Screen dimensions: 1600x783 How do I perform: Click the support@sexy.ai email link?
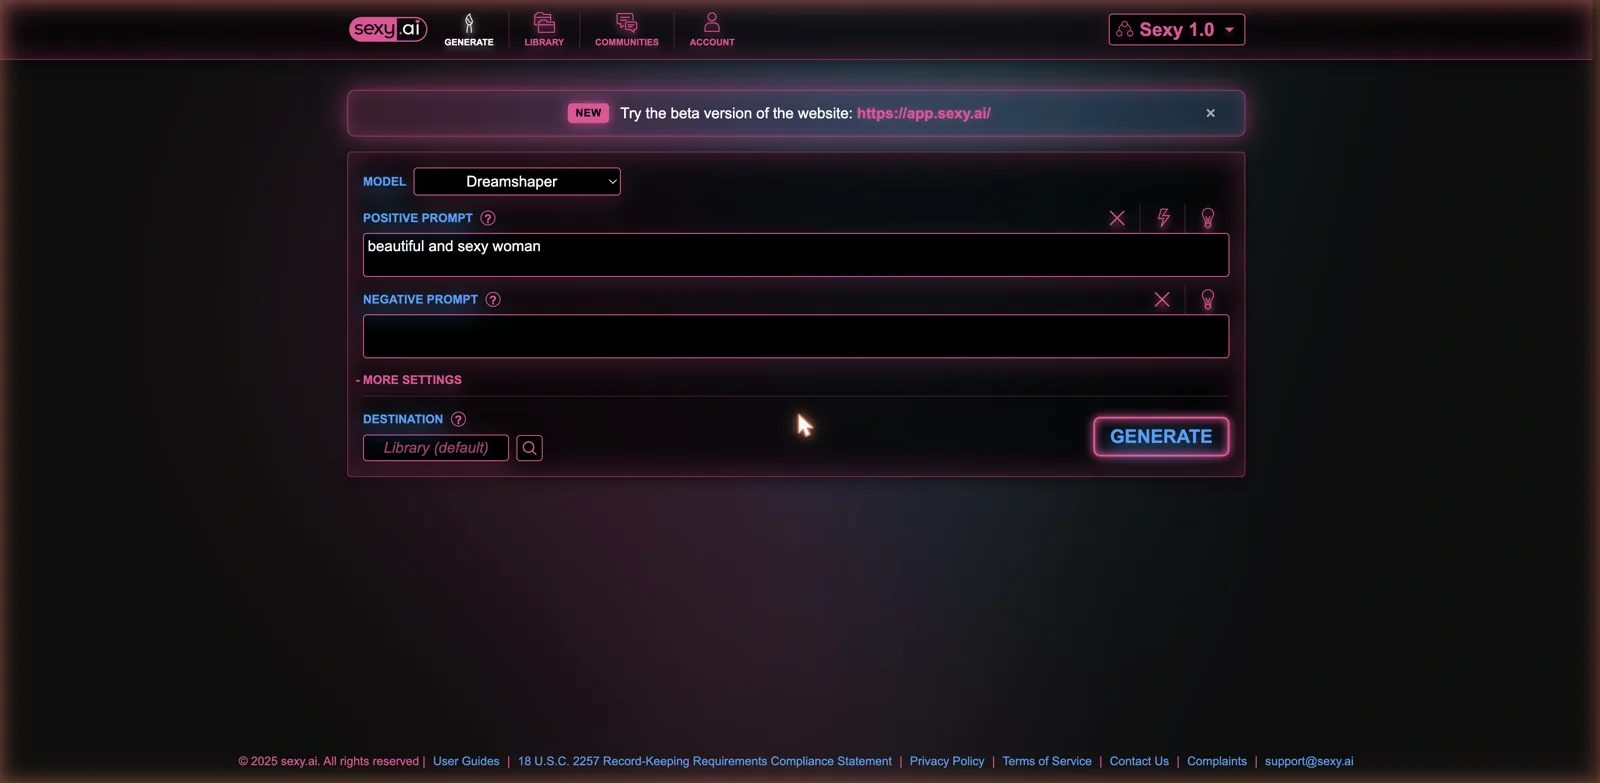pyautogui.click(x=1309, y=761)
